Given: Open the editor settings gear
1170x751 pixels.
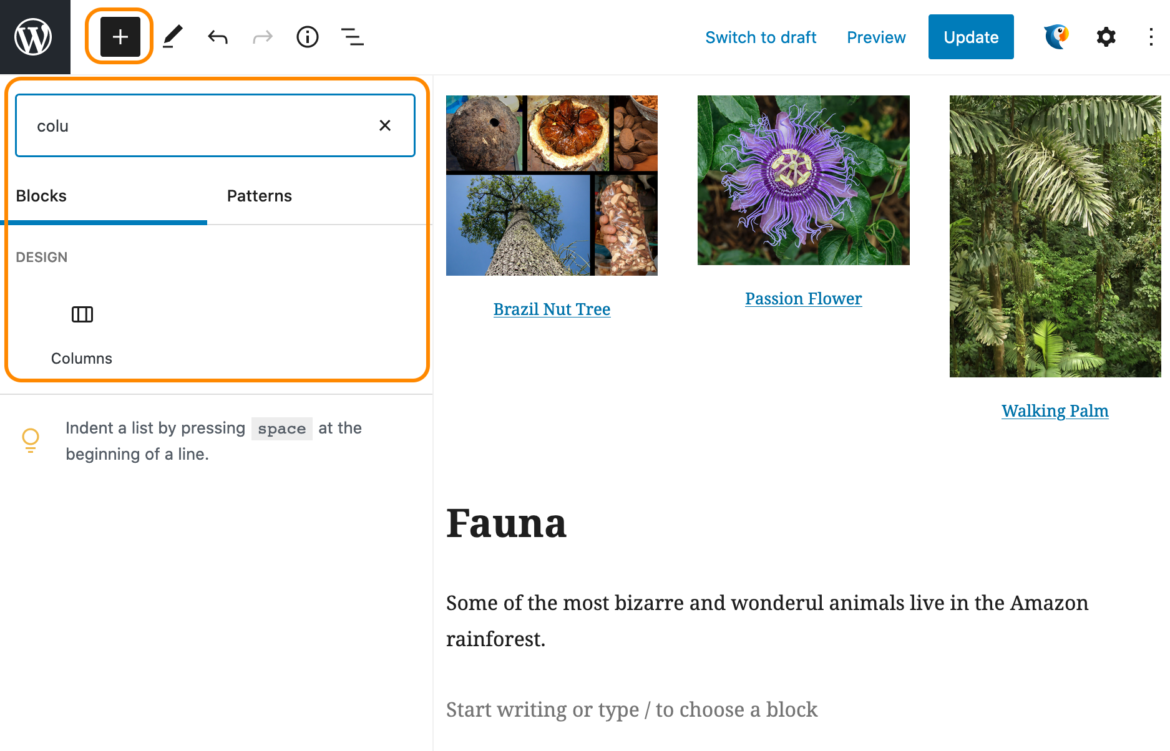Looking at the screenshot, I should click(x=1105, y=37).
